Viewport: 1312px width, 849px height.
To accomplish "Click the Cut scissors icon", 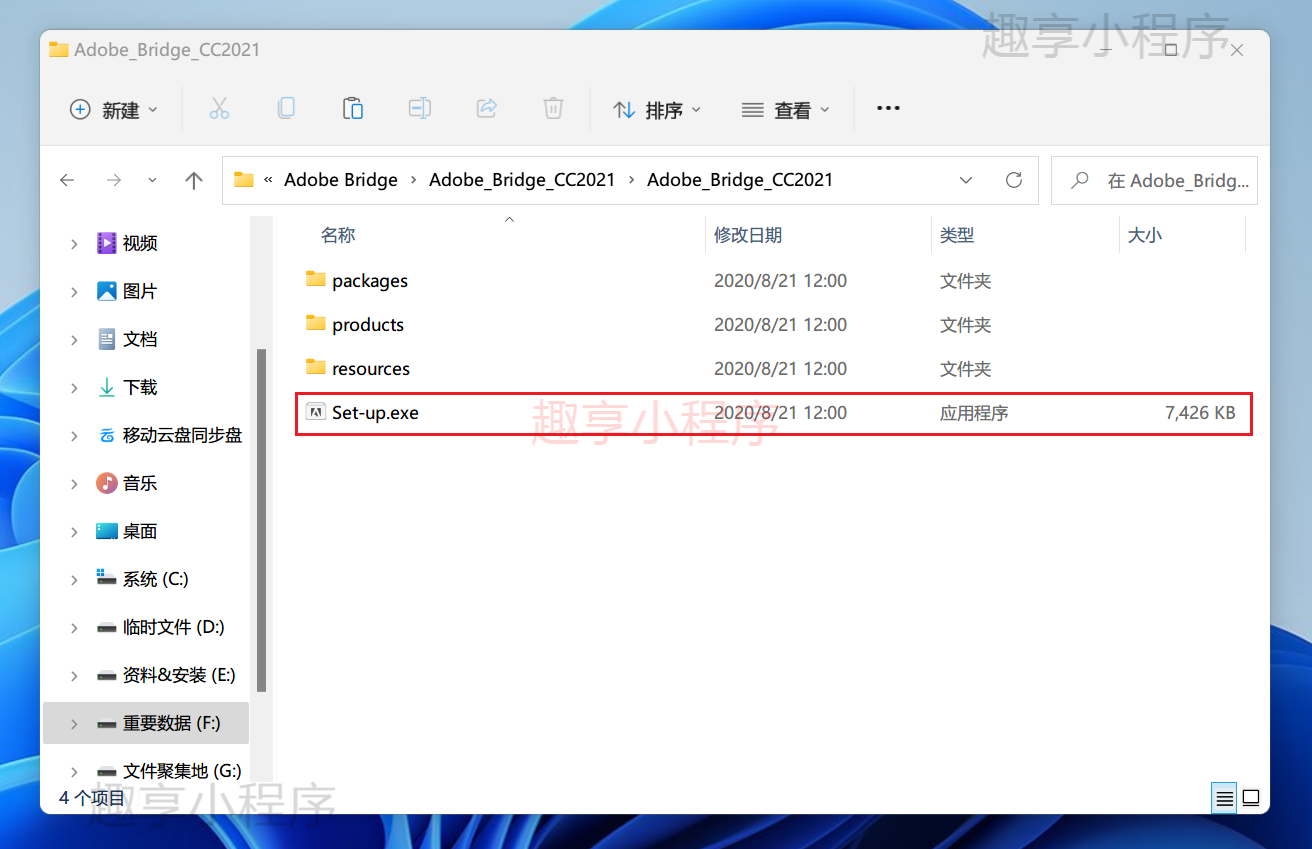I will [x=219, y=109].
